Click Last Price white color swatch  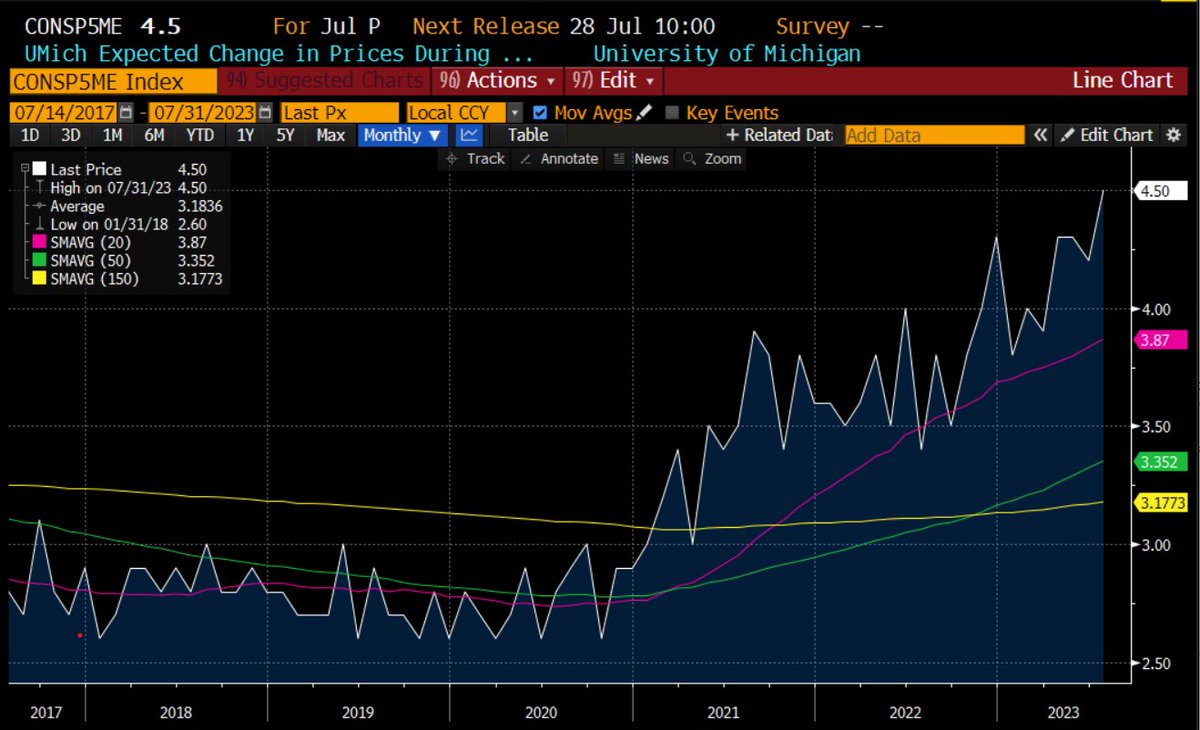pos(38,170)
